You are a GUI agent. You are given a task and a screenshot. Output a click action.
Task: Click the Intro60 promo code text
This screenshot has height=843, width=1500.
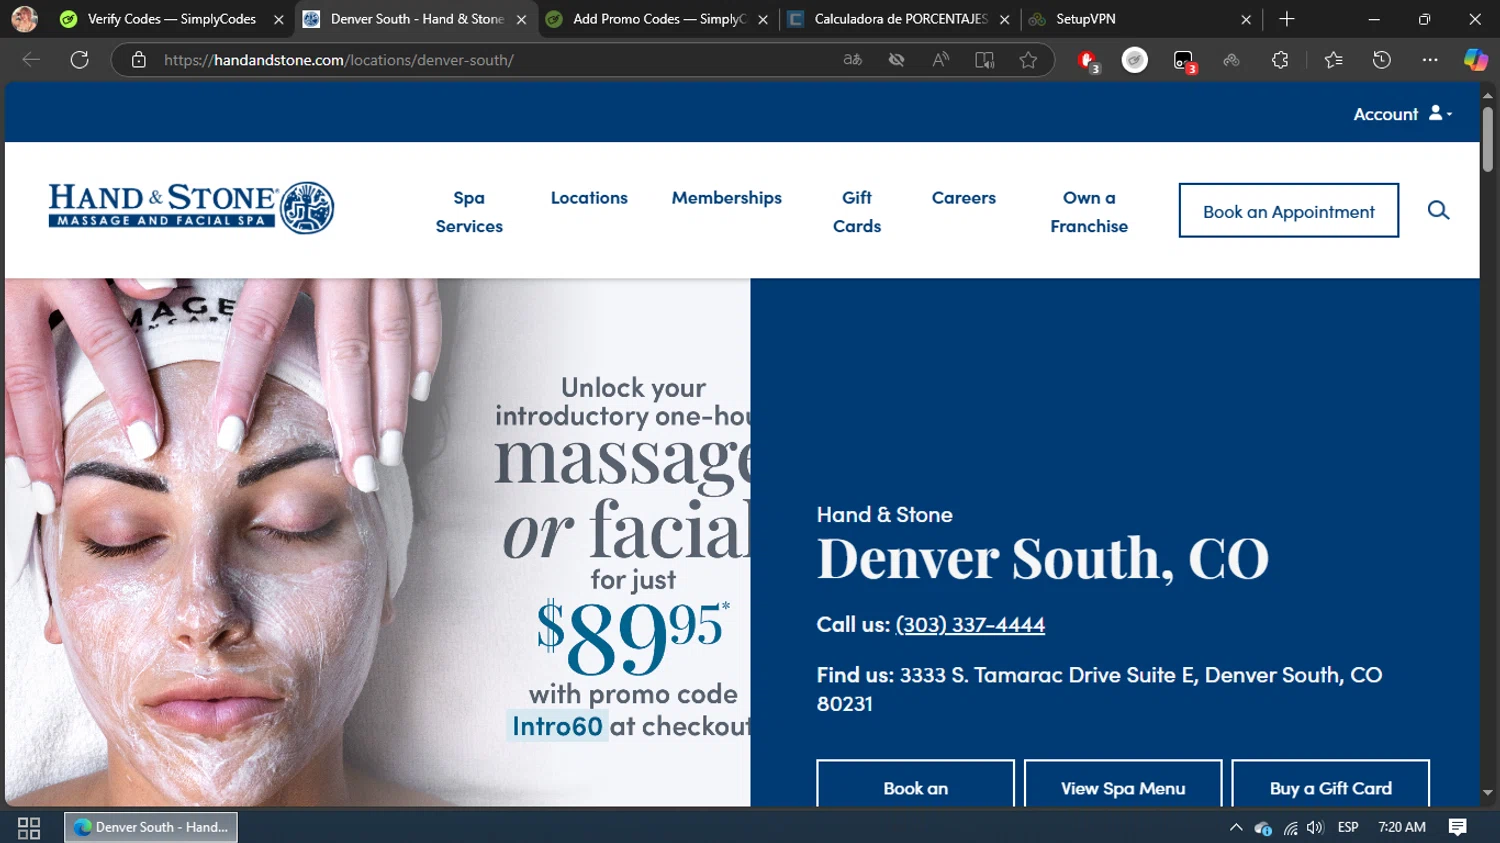coord(557,726)
